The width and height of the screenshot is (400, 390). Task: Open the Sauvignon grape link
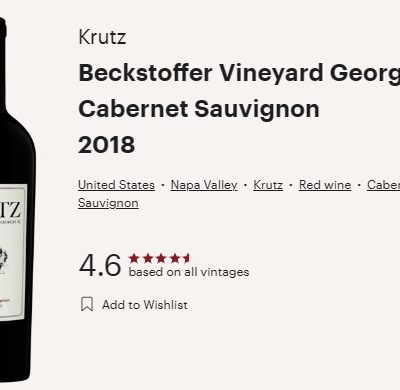pos(108,203)
